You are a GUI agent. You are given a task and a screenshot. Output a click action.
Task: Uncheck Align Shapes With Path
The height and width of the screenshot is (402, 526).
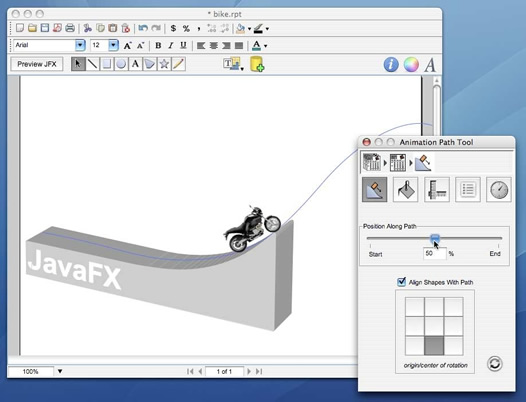pyautogui.click(x=401, y=282)
